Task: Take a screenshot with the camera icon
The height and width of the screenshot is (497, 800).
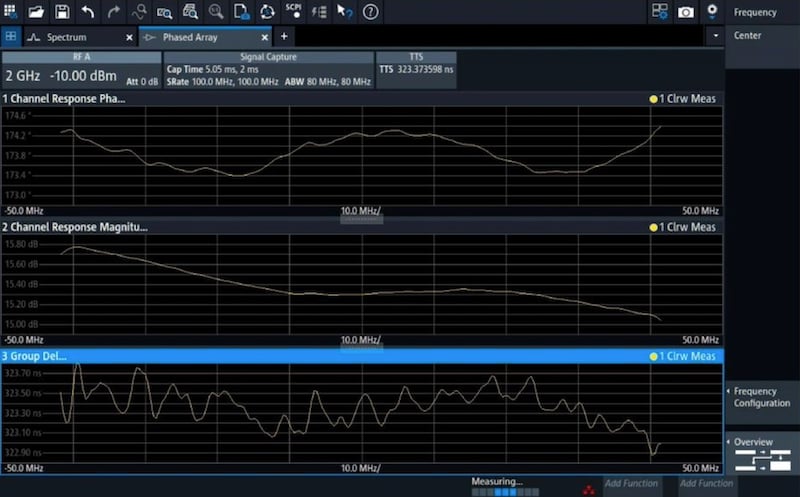Action: pyautogui.click(x=686, y=11)
